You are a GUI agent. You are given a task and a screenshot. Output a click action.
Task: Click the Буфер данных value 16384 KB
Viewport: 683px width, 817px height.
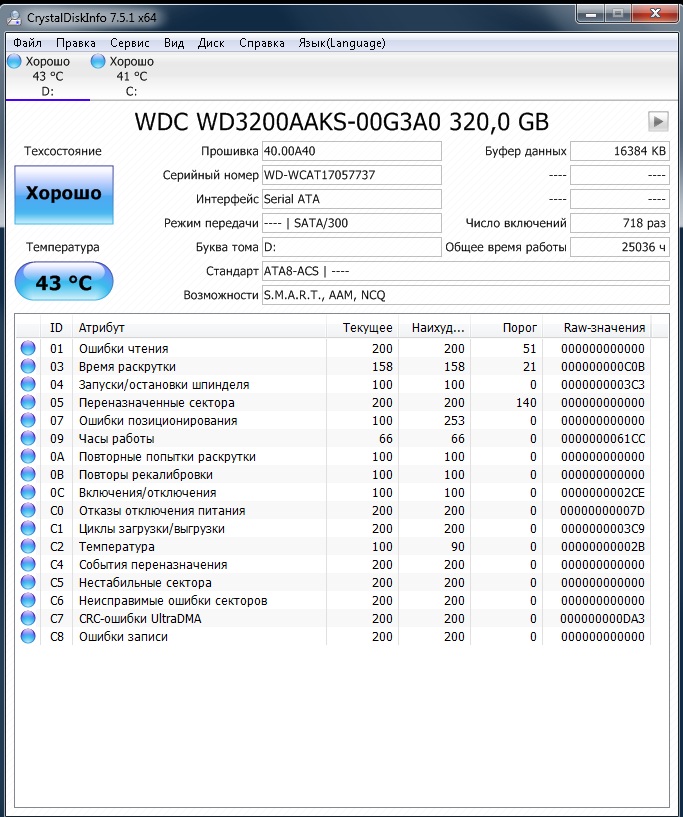620,151
